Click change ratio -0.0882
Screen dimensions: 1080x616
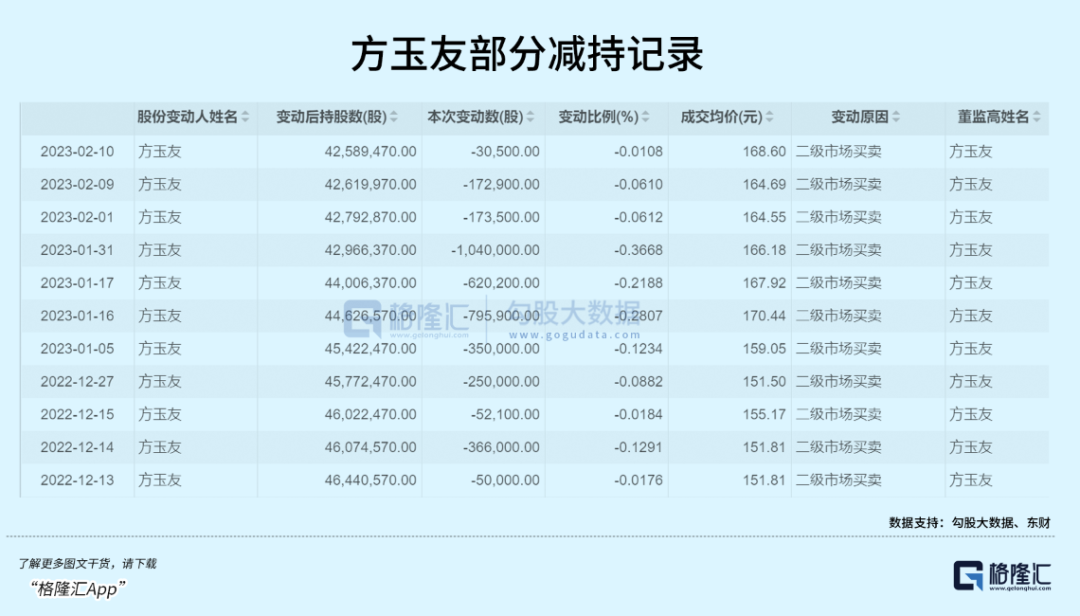(638, 382)
